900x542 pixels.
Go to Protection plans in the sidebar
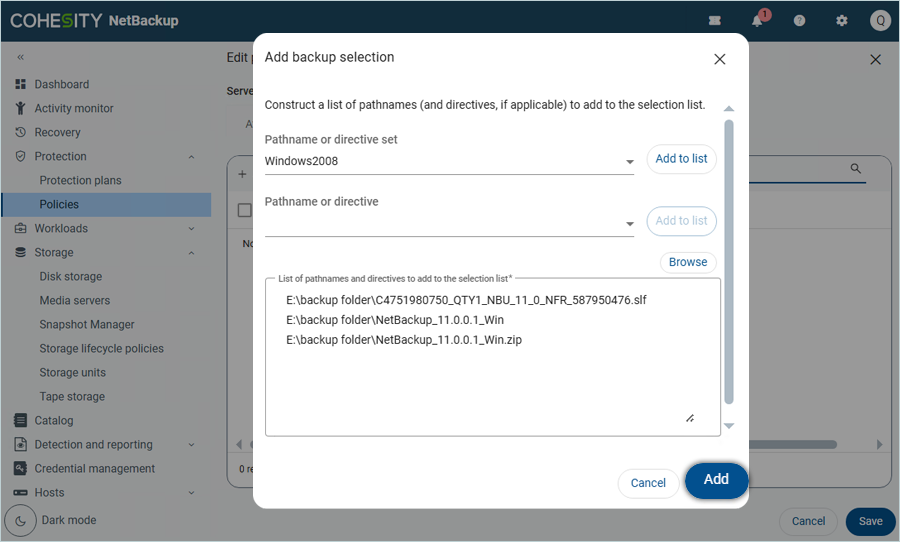[x=80, y=180]
